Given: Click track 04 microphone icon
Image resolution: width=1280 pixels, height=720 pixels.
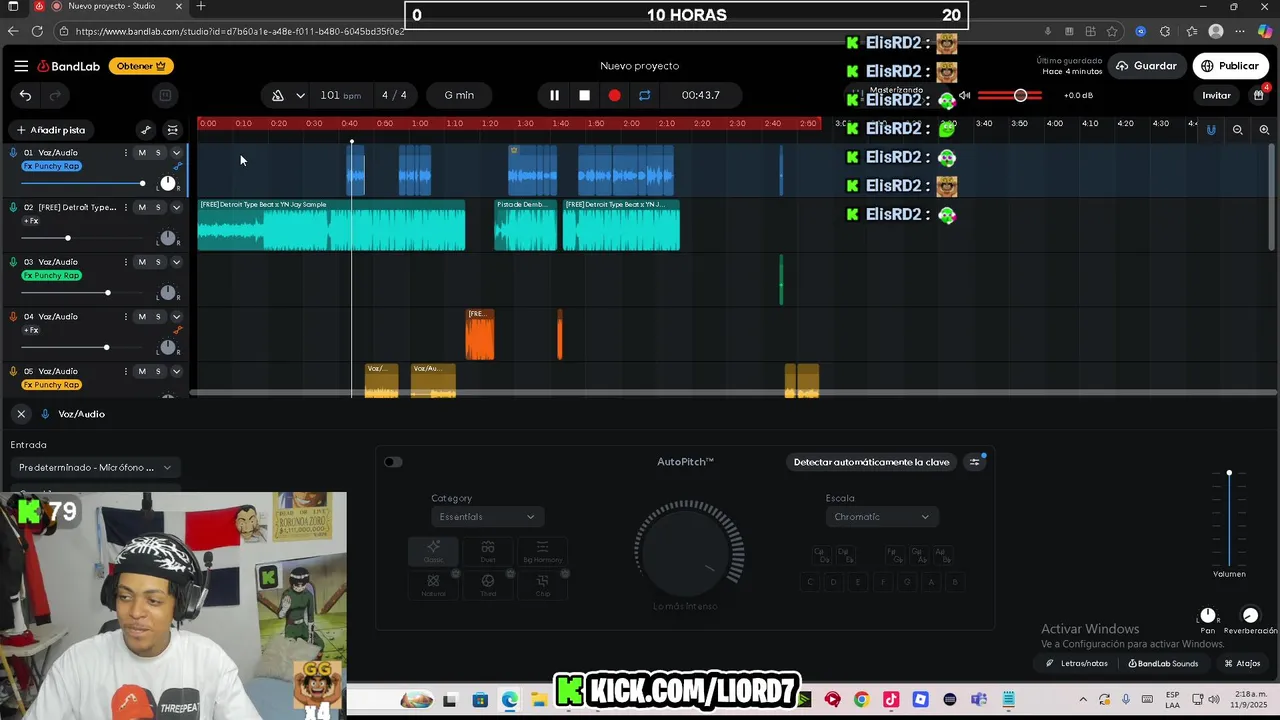Looking at the screenshot, I should 13,317.
